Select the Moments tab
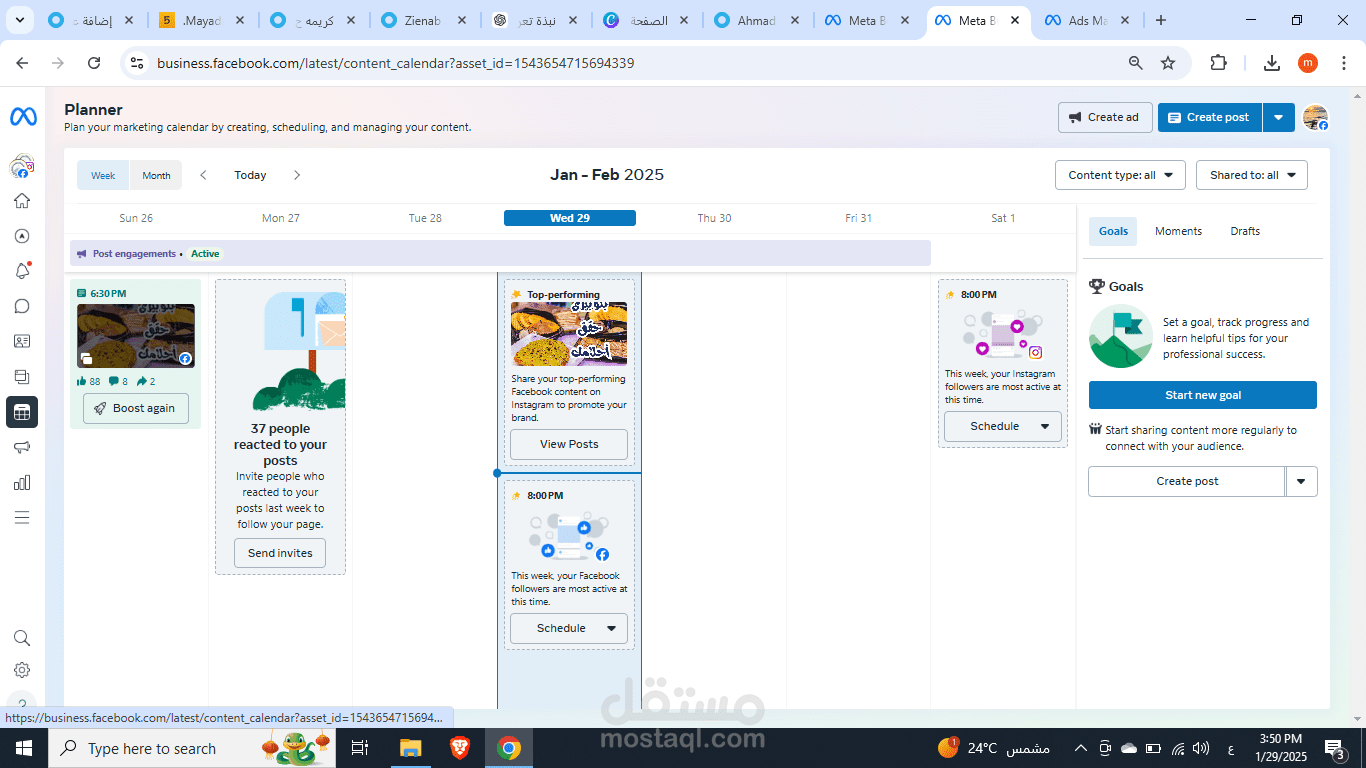 click(x=1178, y=231)
